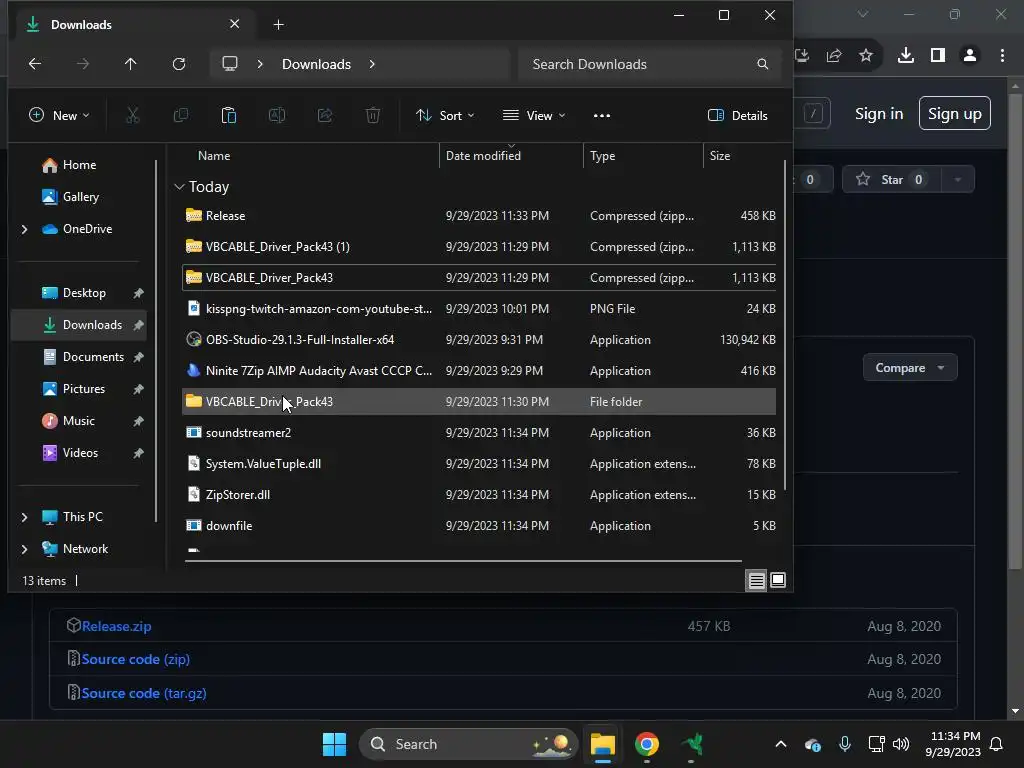
Task: Click the Share icon in Explorer toolbar
Action: tap(325, 116)
